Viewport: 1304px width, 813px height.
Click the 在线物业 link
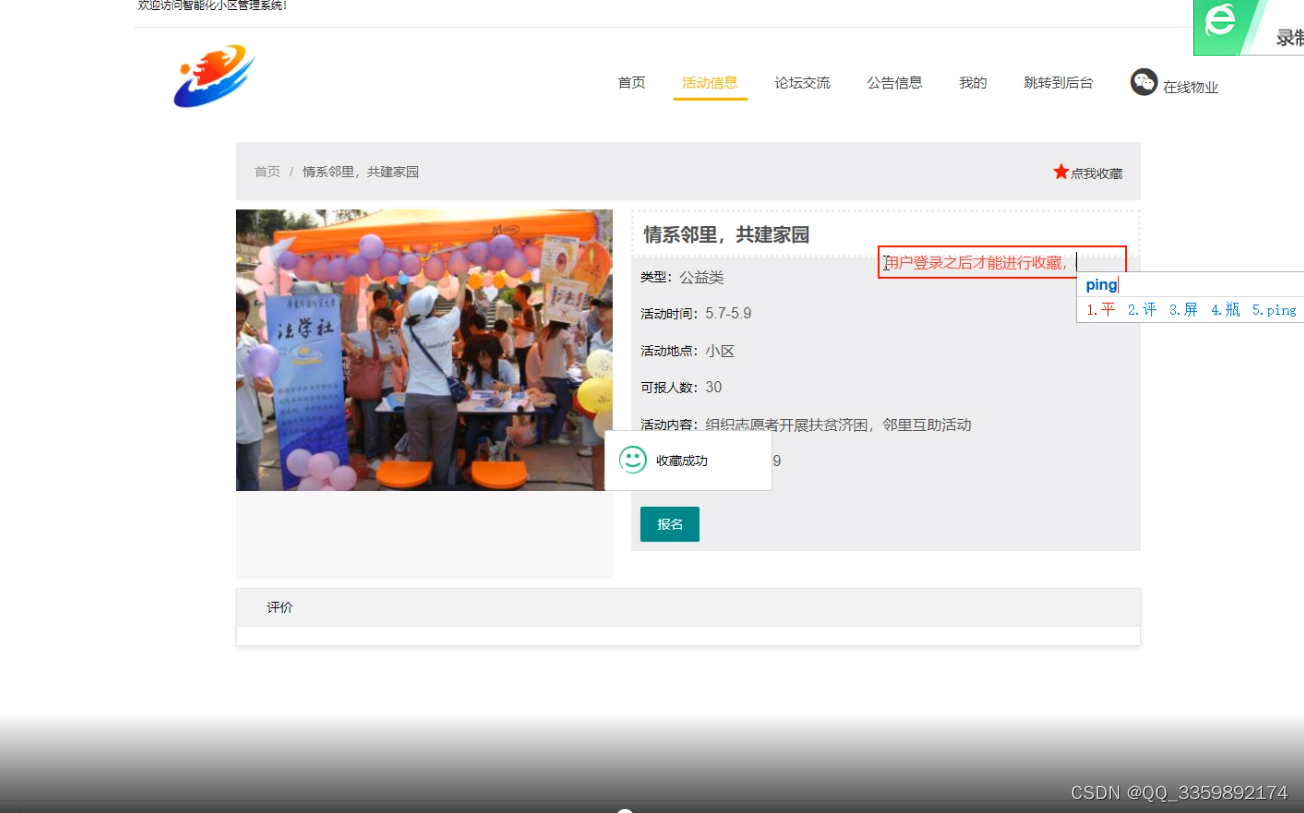click(1190, 87)
